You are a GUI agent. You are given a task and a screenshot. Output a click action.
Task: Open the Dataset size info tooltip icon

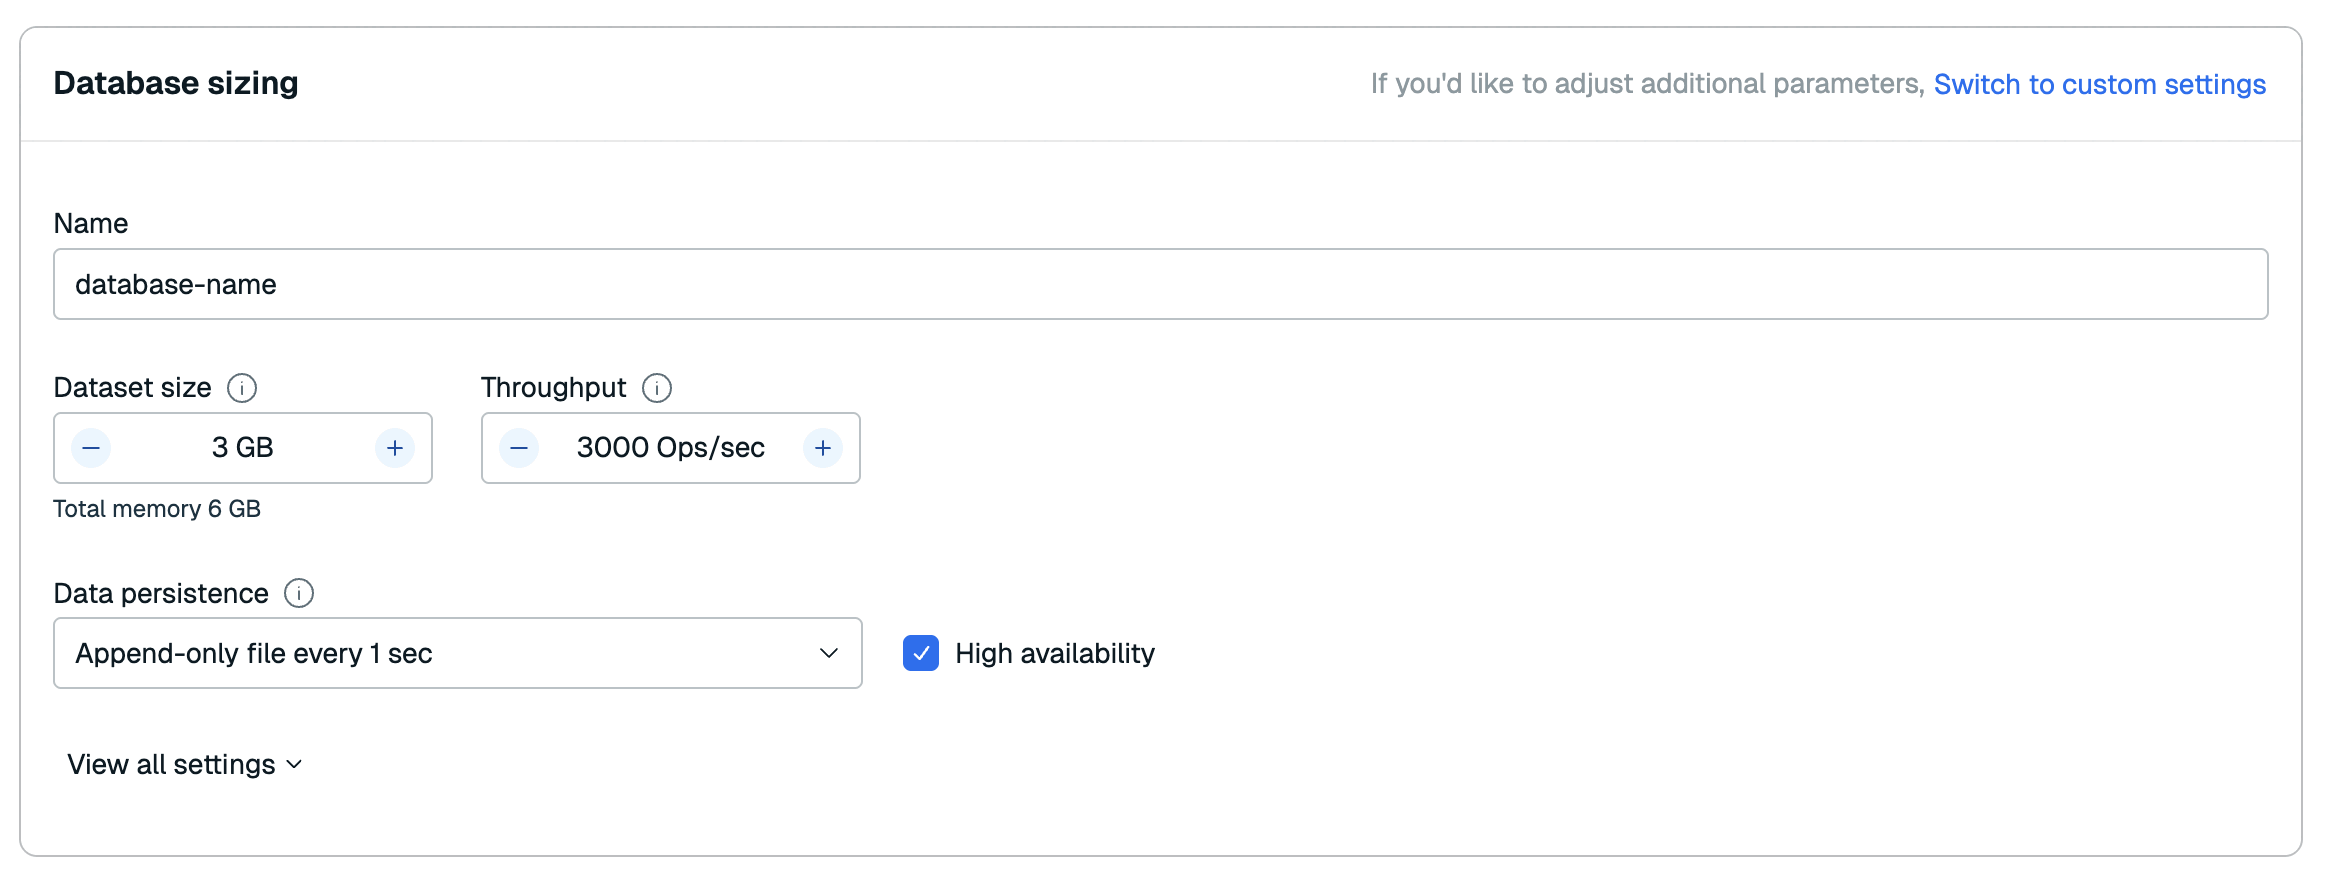242,388
